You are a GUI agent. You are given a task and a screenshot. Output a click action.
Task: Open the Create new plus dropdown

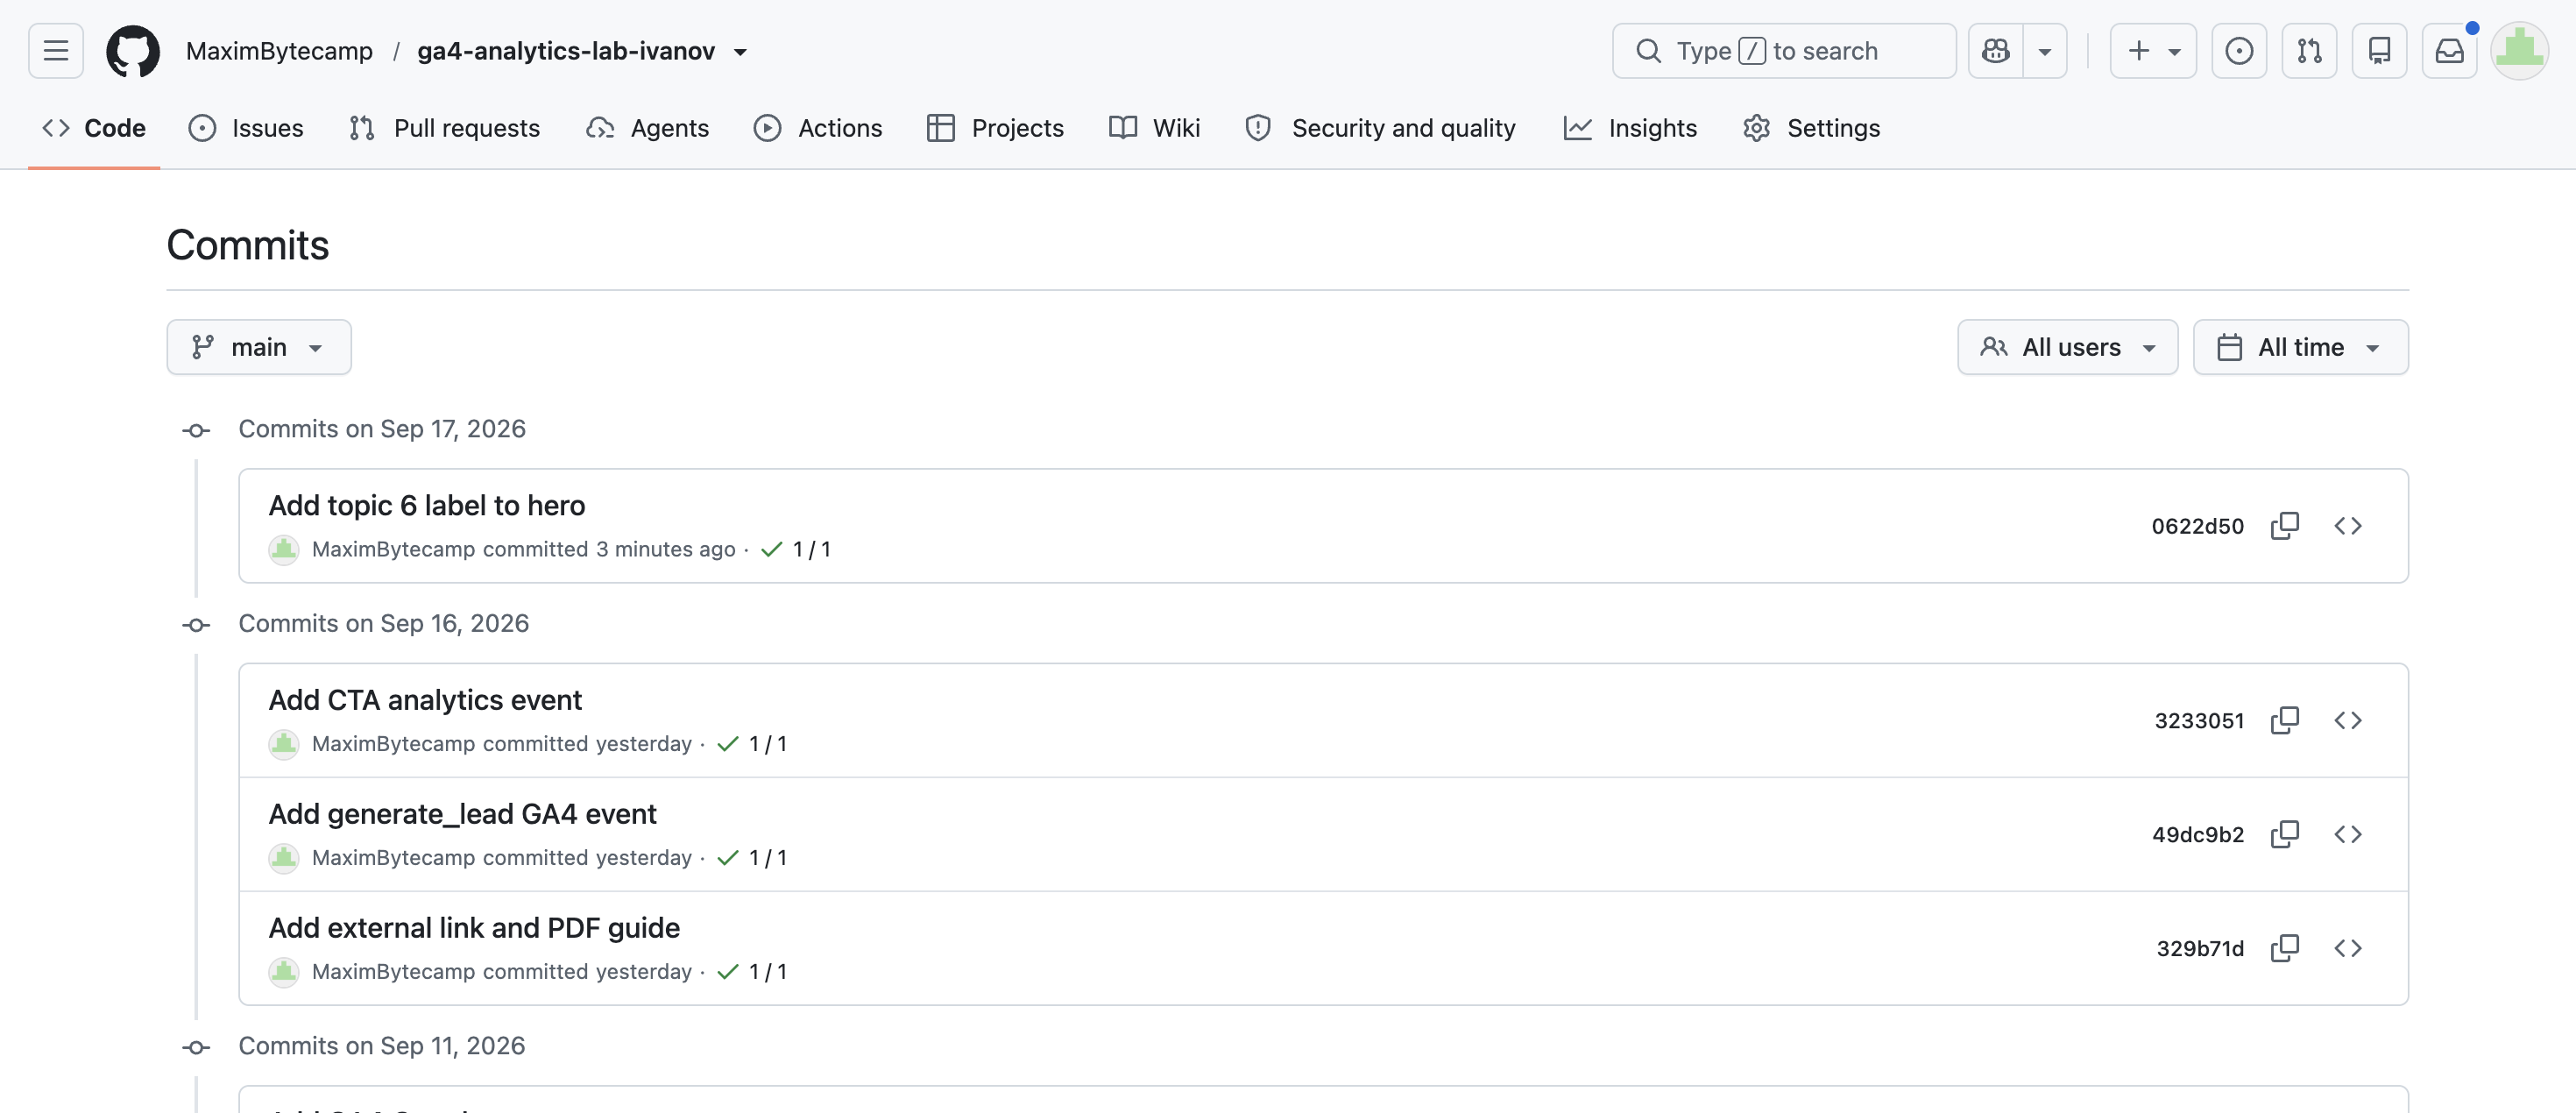2153,51
